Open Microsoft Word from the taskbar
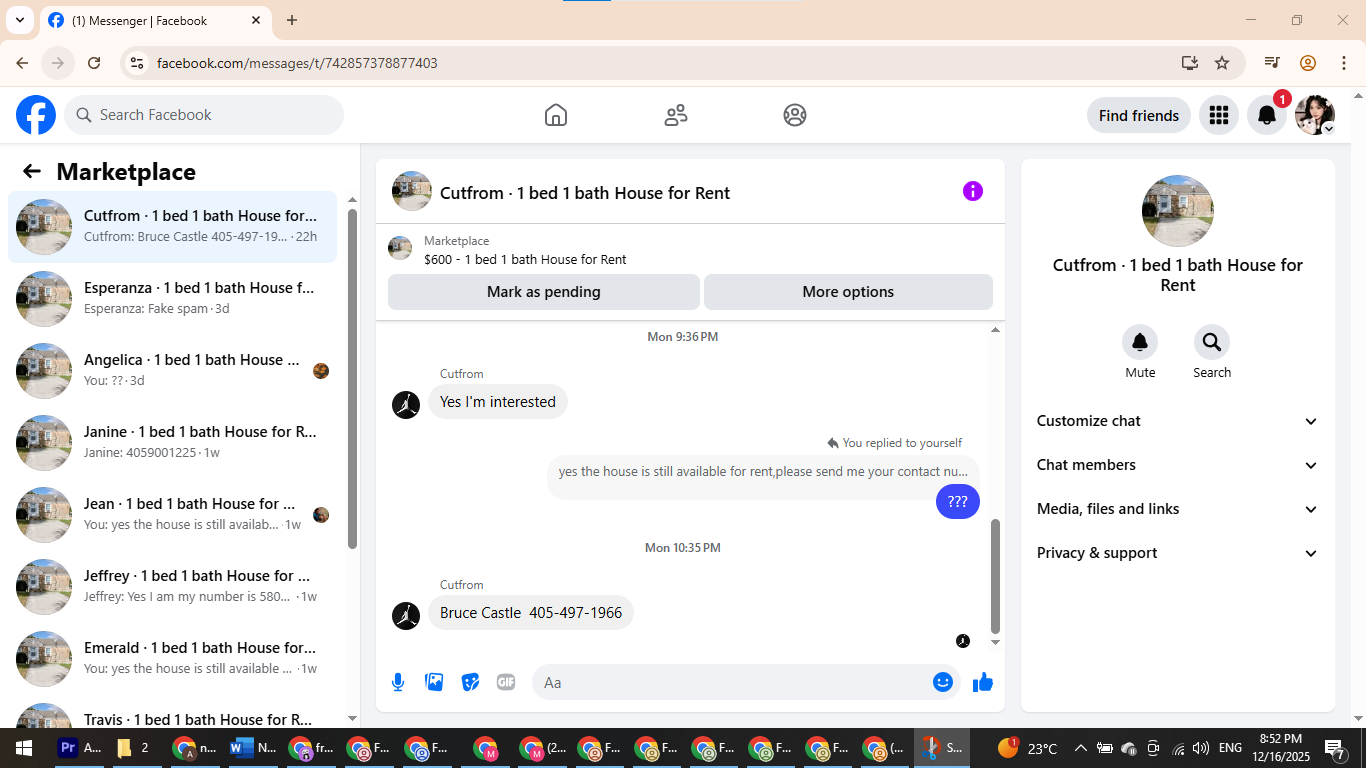 point(253,748)
